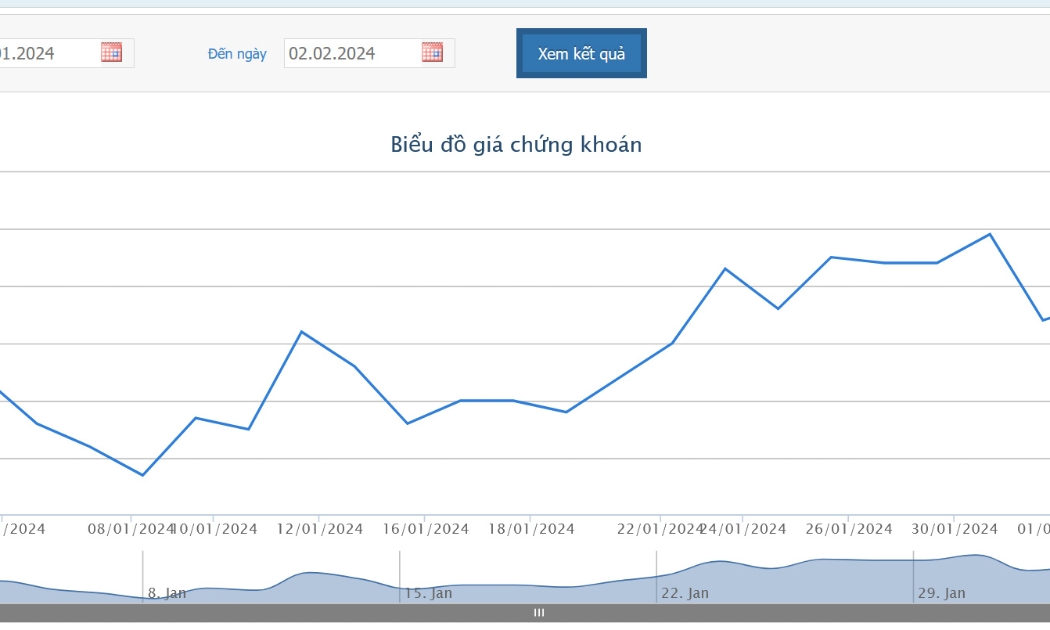This screenshot has width=1050, height=630.
Task: Click x-axis label 26/01/2024
Action: (849, 529)
